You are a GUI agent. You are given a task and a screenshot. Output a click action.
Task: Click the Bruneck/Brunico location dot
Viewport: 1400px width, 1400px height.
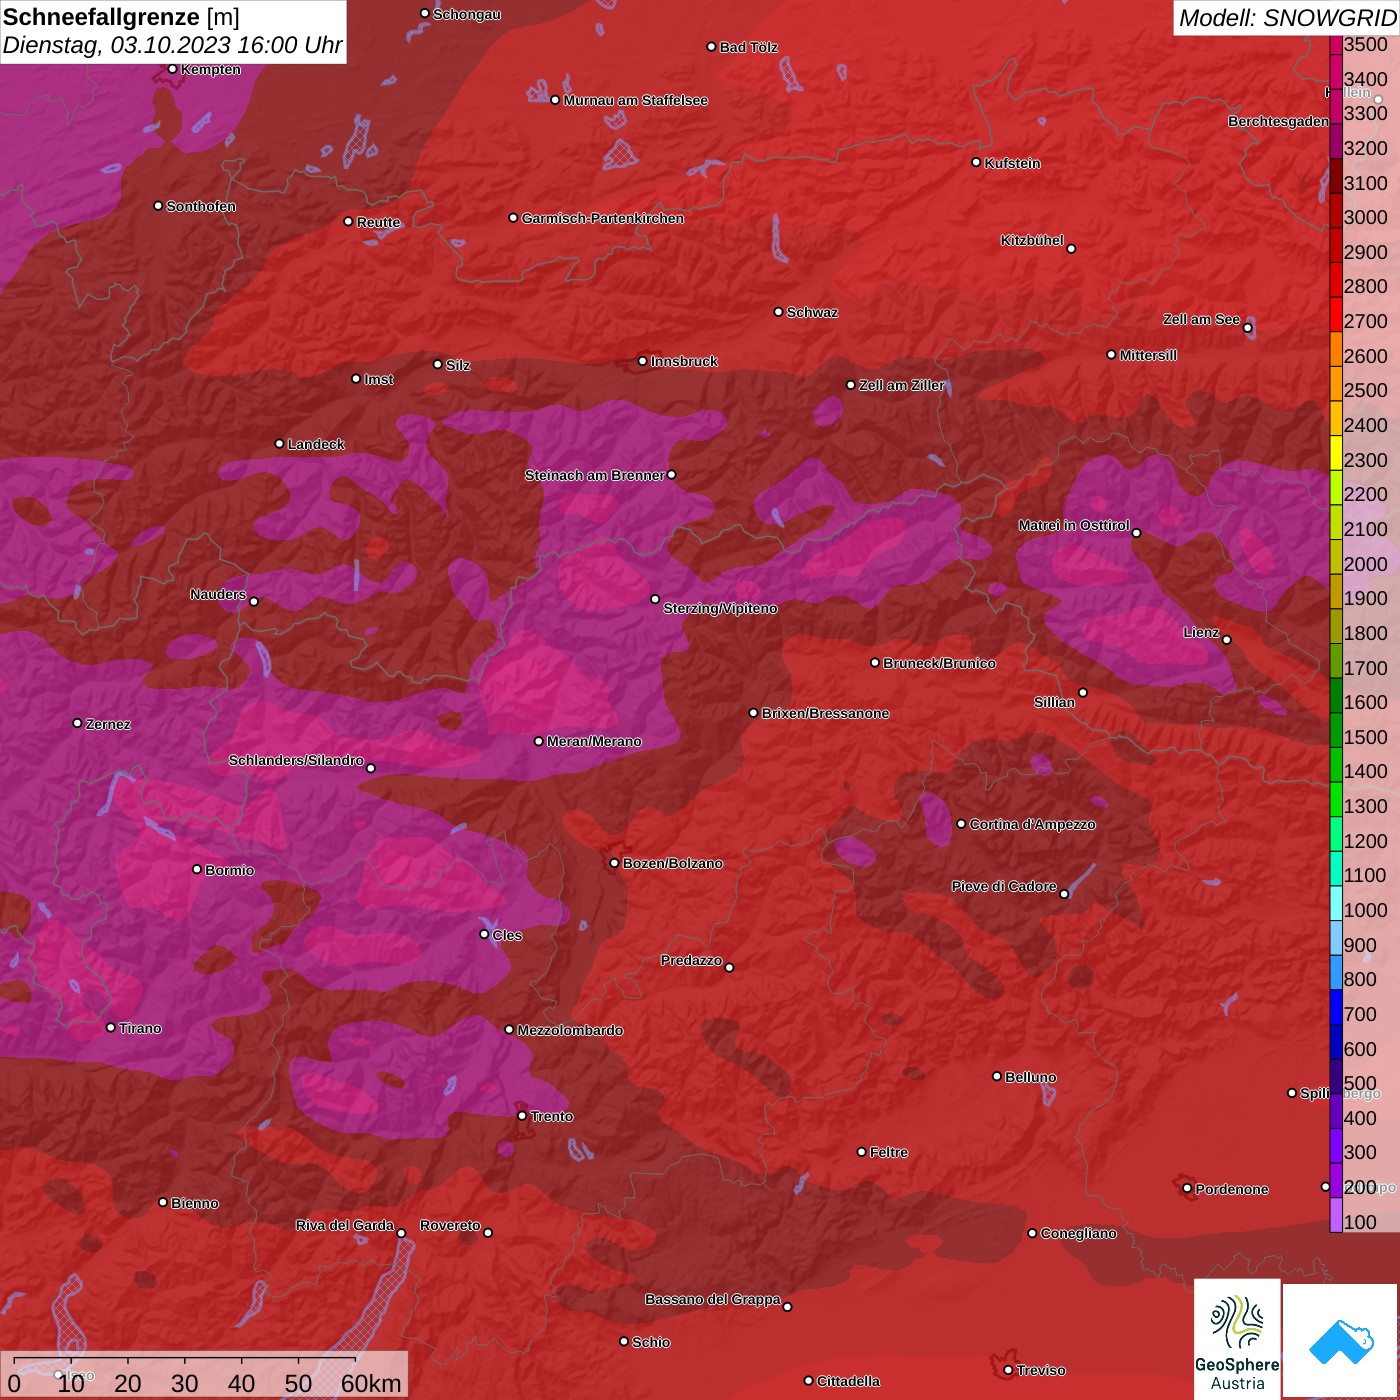point(875,662)
